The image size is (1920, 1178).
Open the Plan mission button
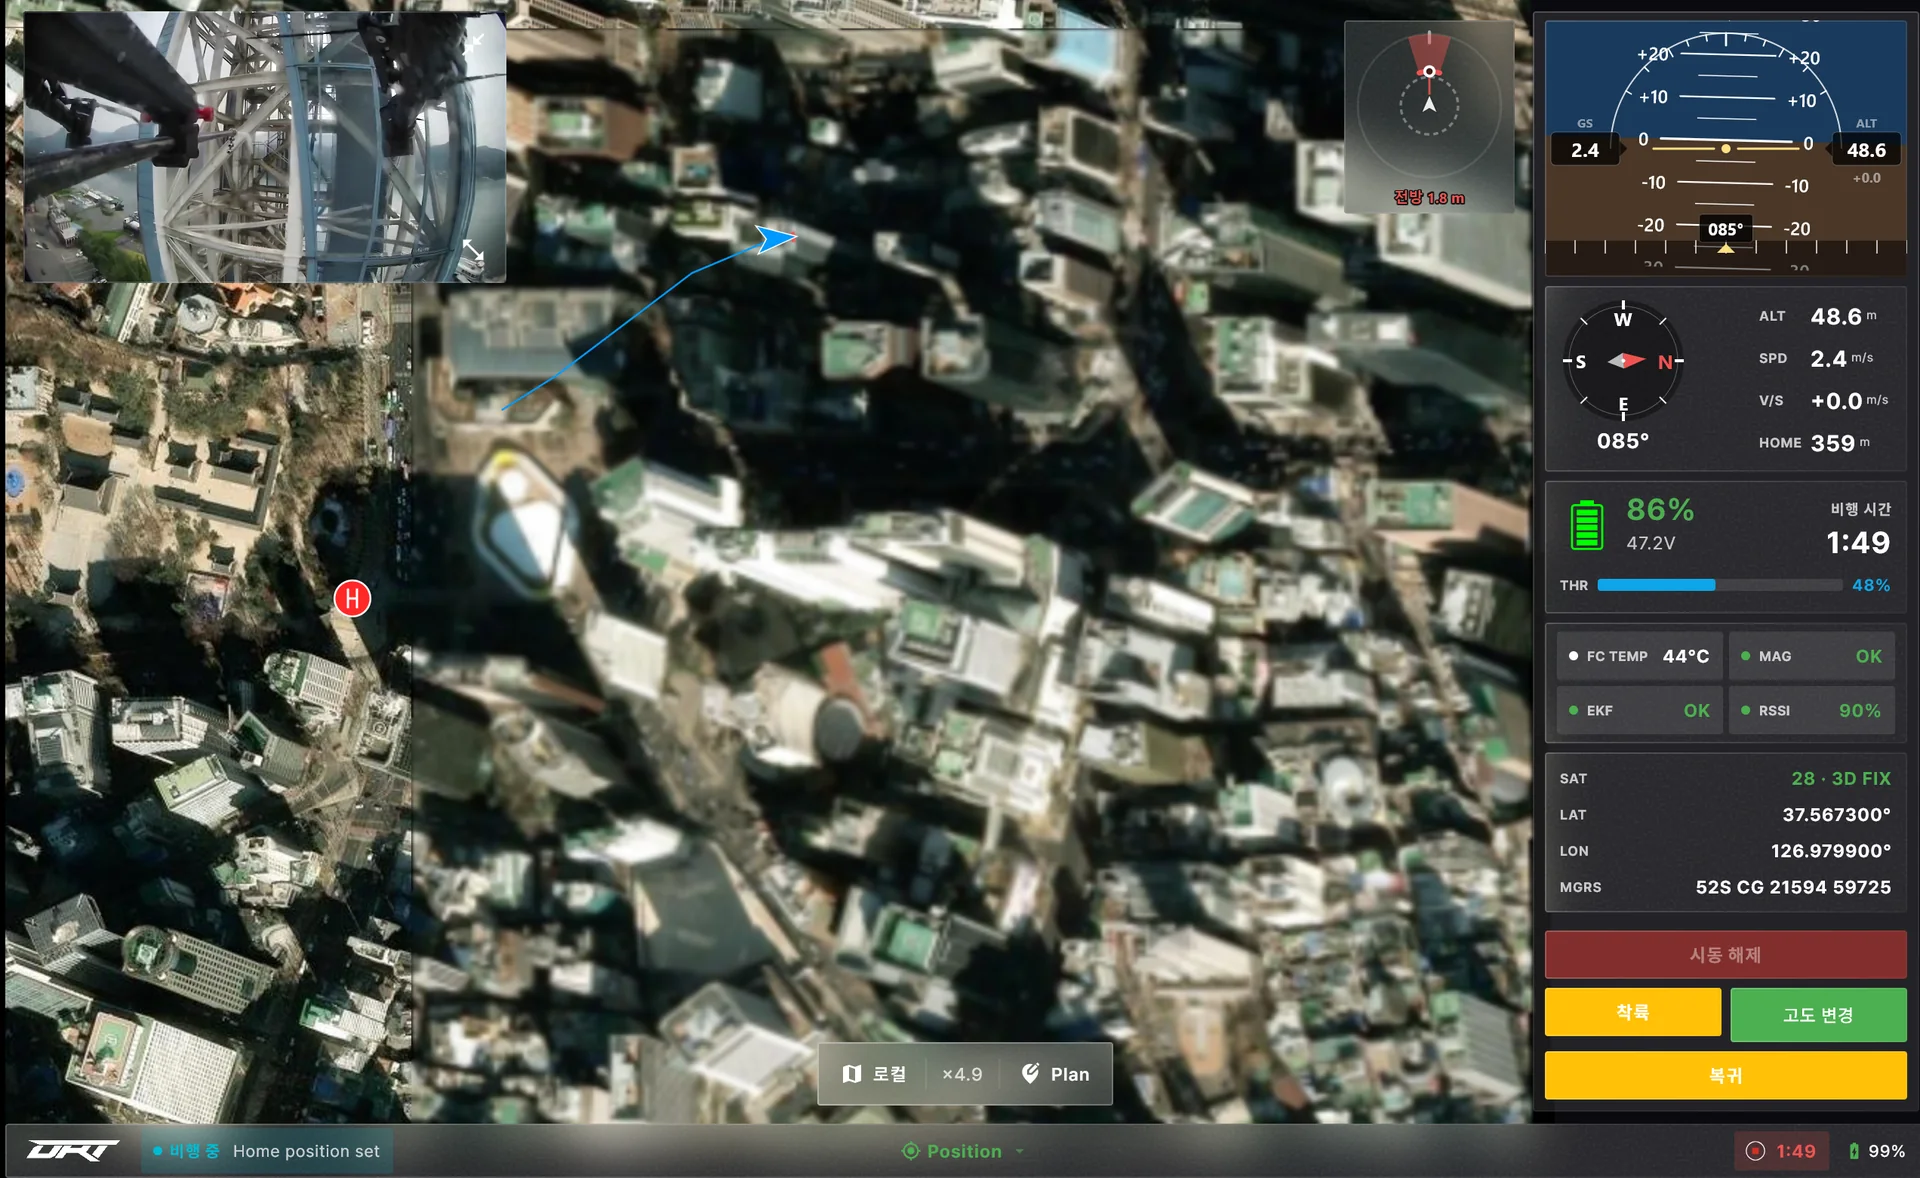(1055, 1074)
